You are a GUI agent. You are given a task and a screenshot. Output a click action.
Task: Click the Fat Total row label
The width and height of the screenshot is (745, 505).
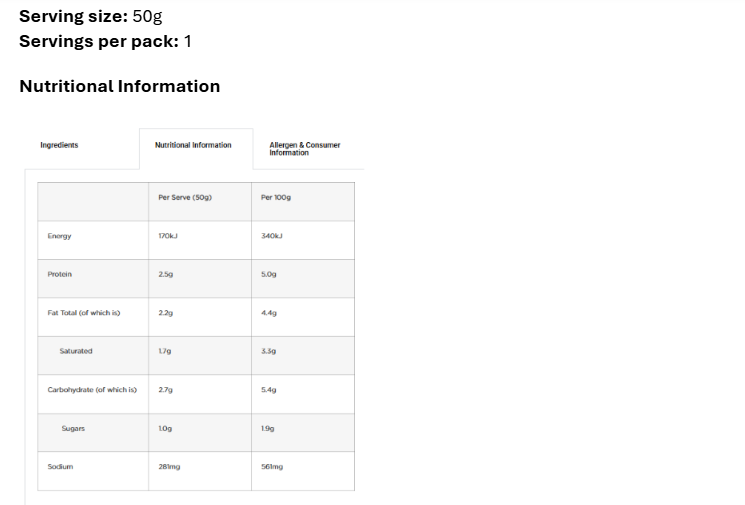pos(84,313)
